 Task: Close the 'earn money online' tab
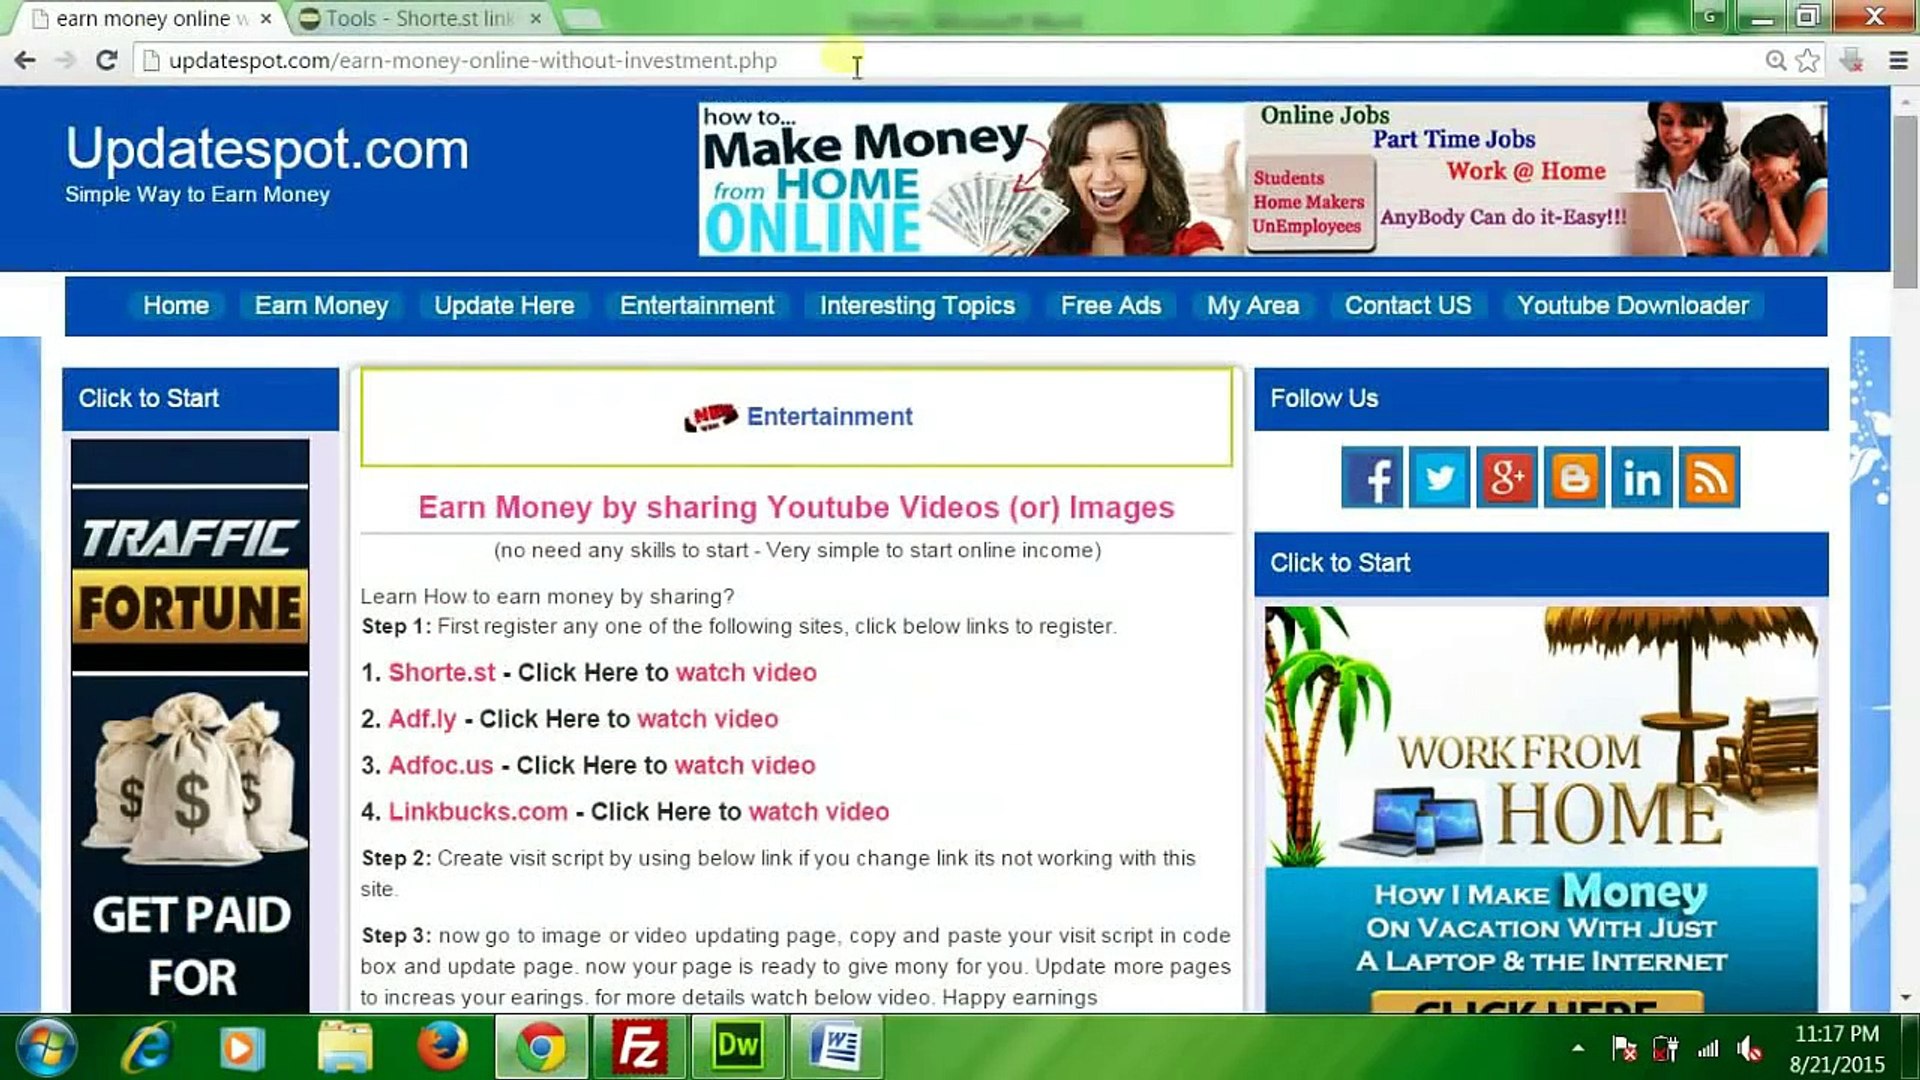[x=266, y=19]
